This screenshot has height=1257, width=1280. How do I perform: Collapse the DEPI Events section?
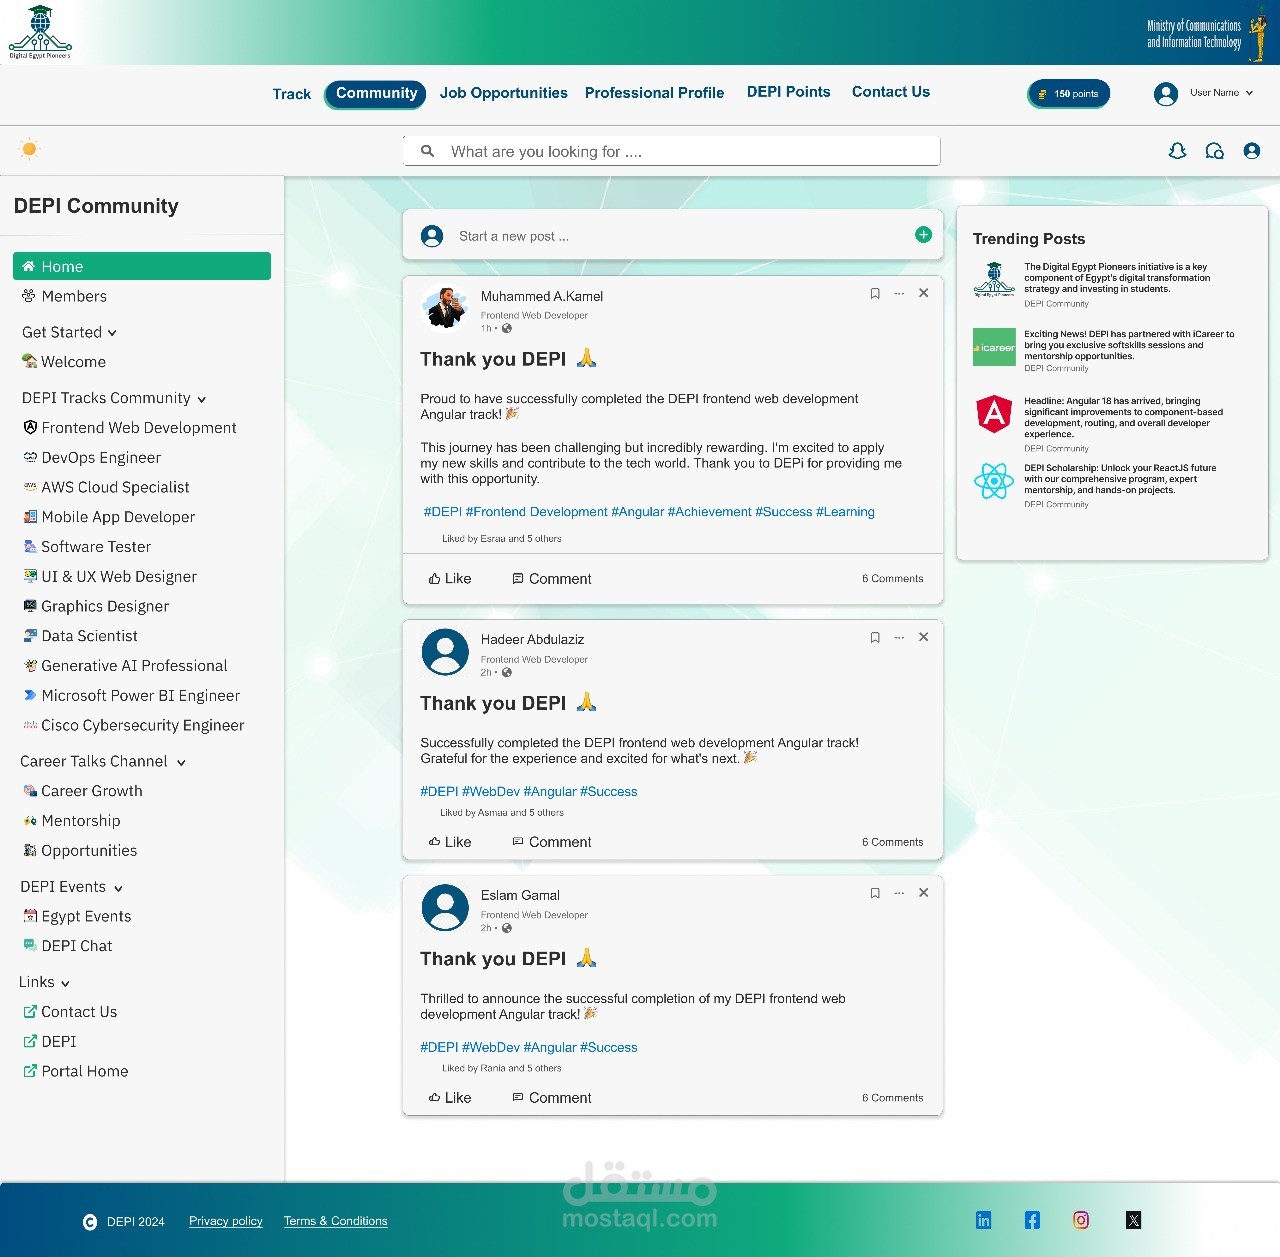118,888
